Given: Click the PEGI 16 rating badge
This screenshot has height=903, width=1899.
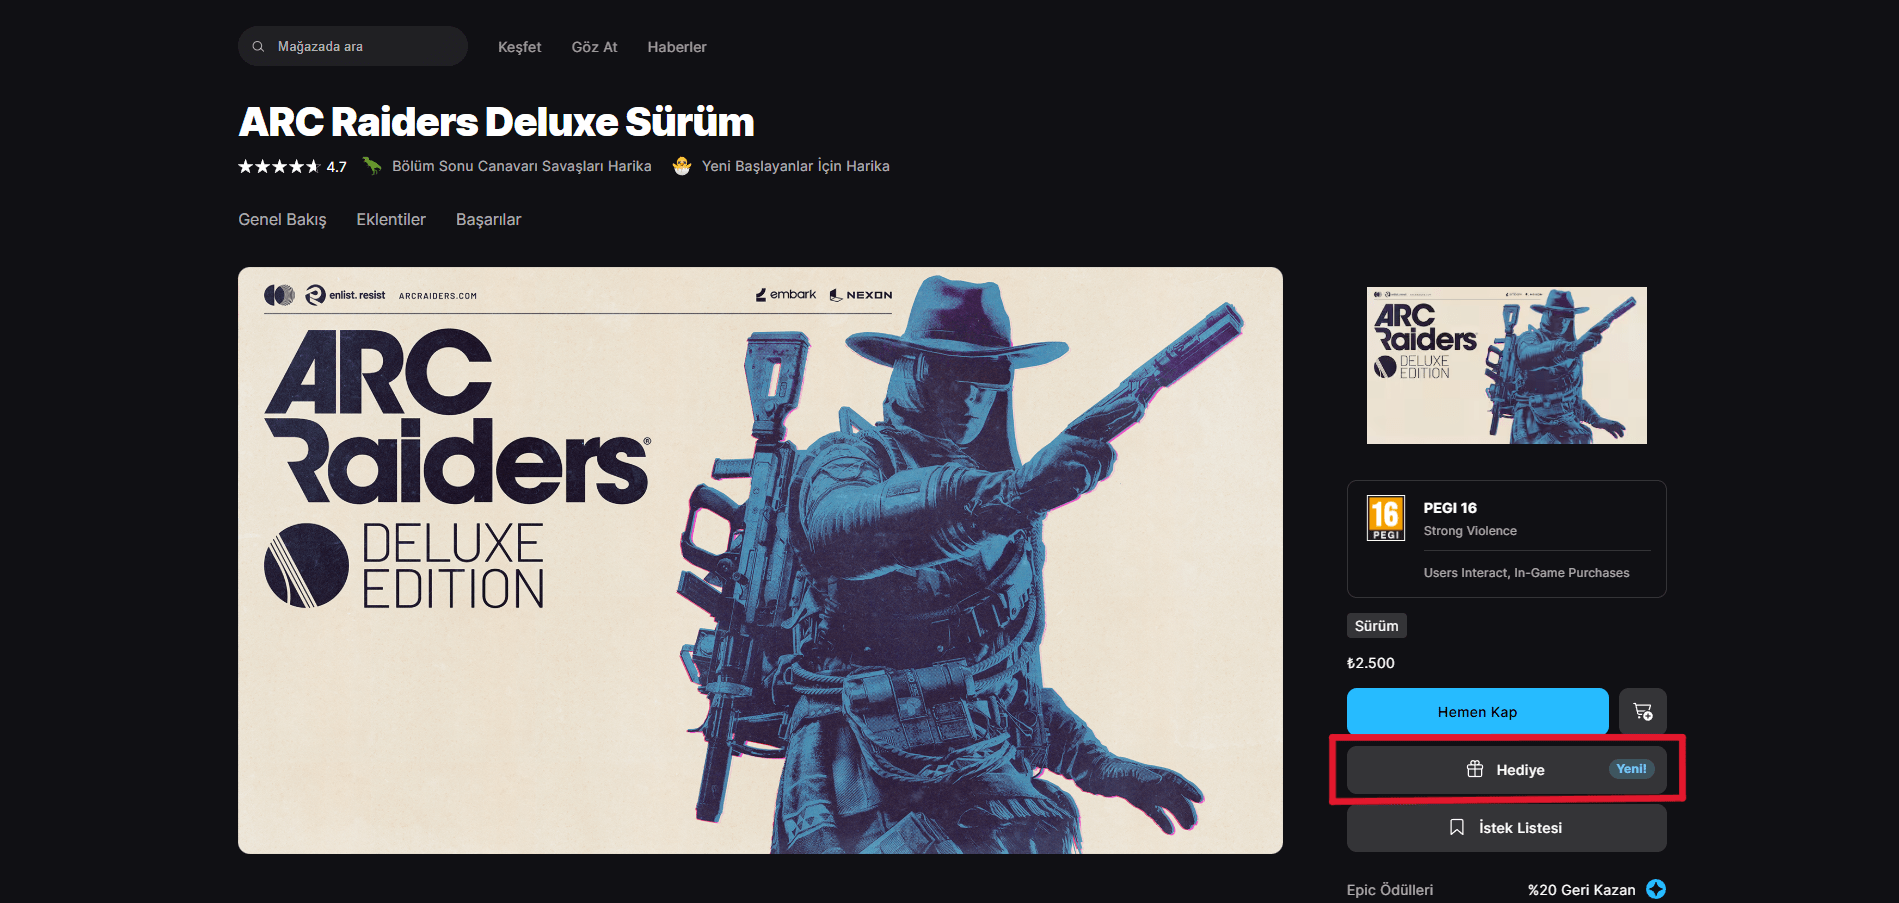Looking at the screenshot, I should pos(1386,518).
